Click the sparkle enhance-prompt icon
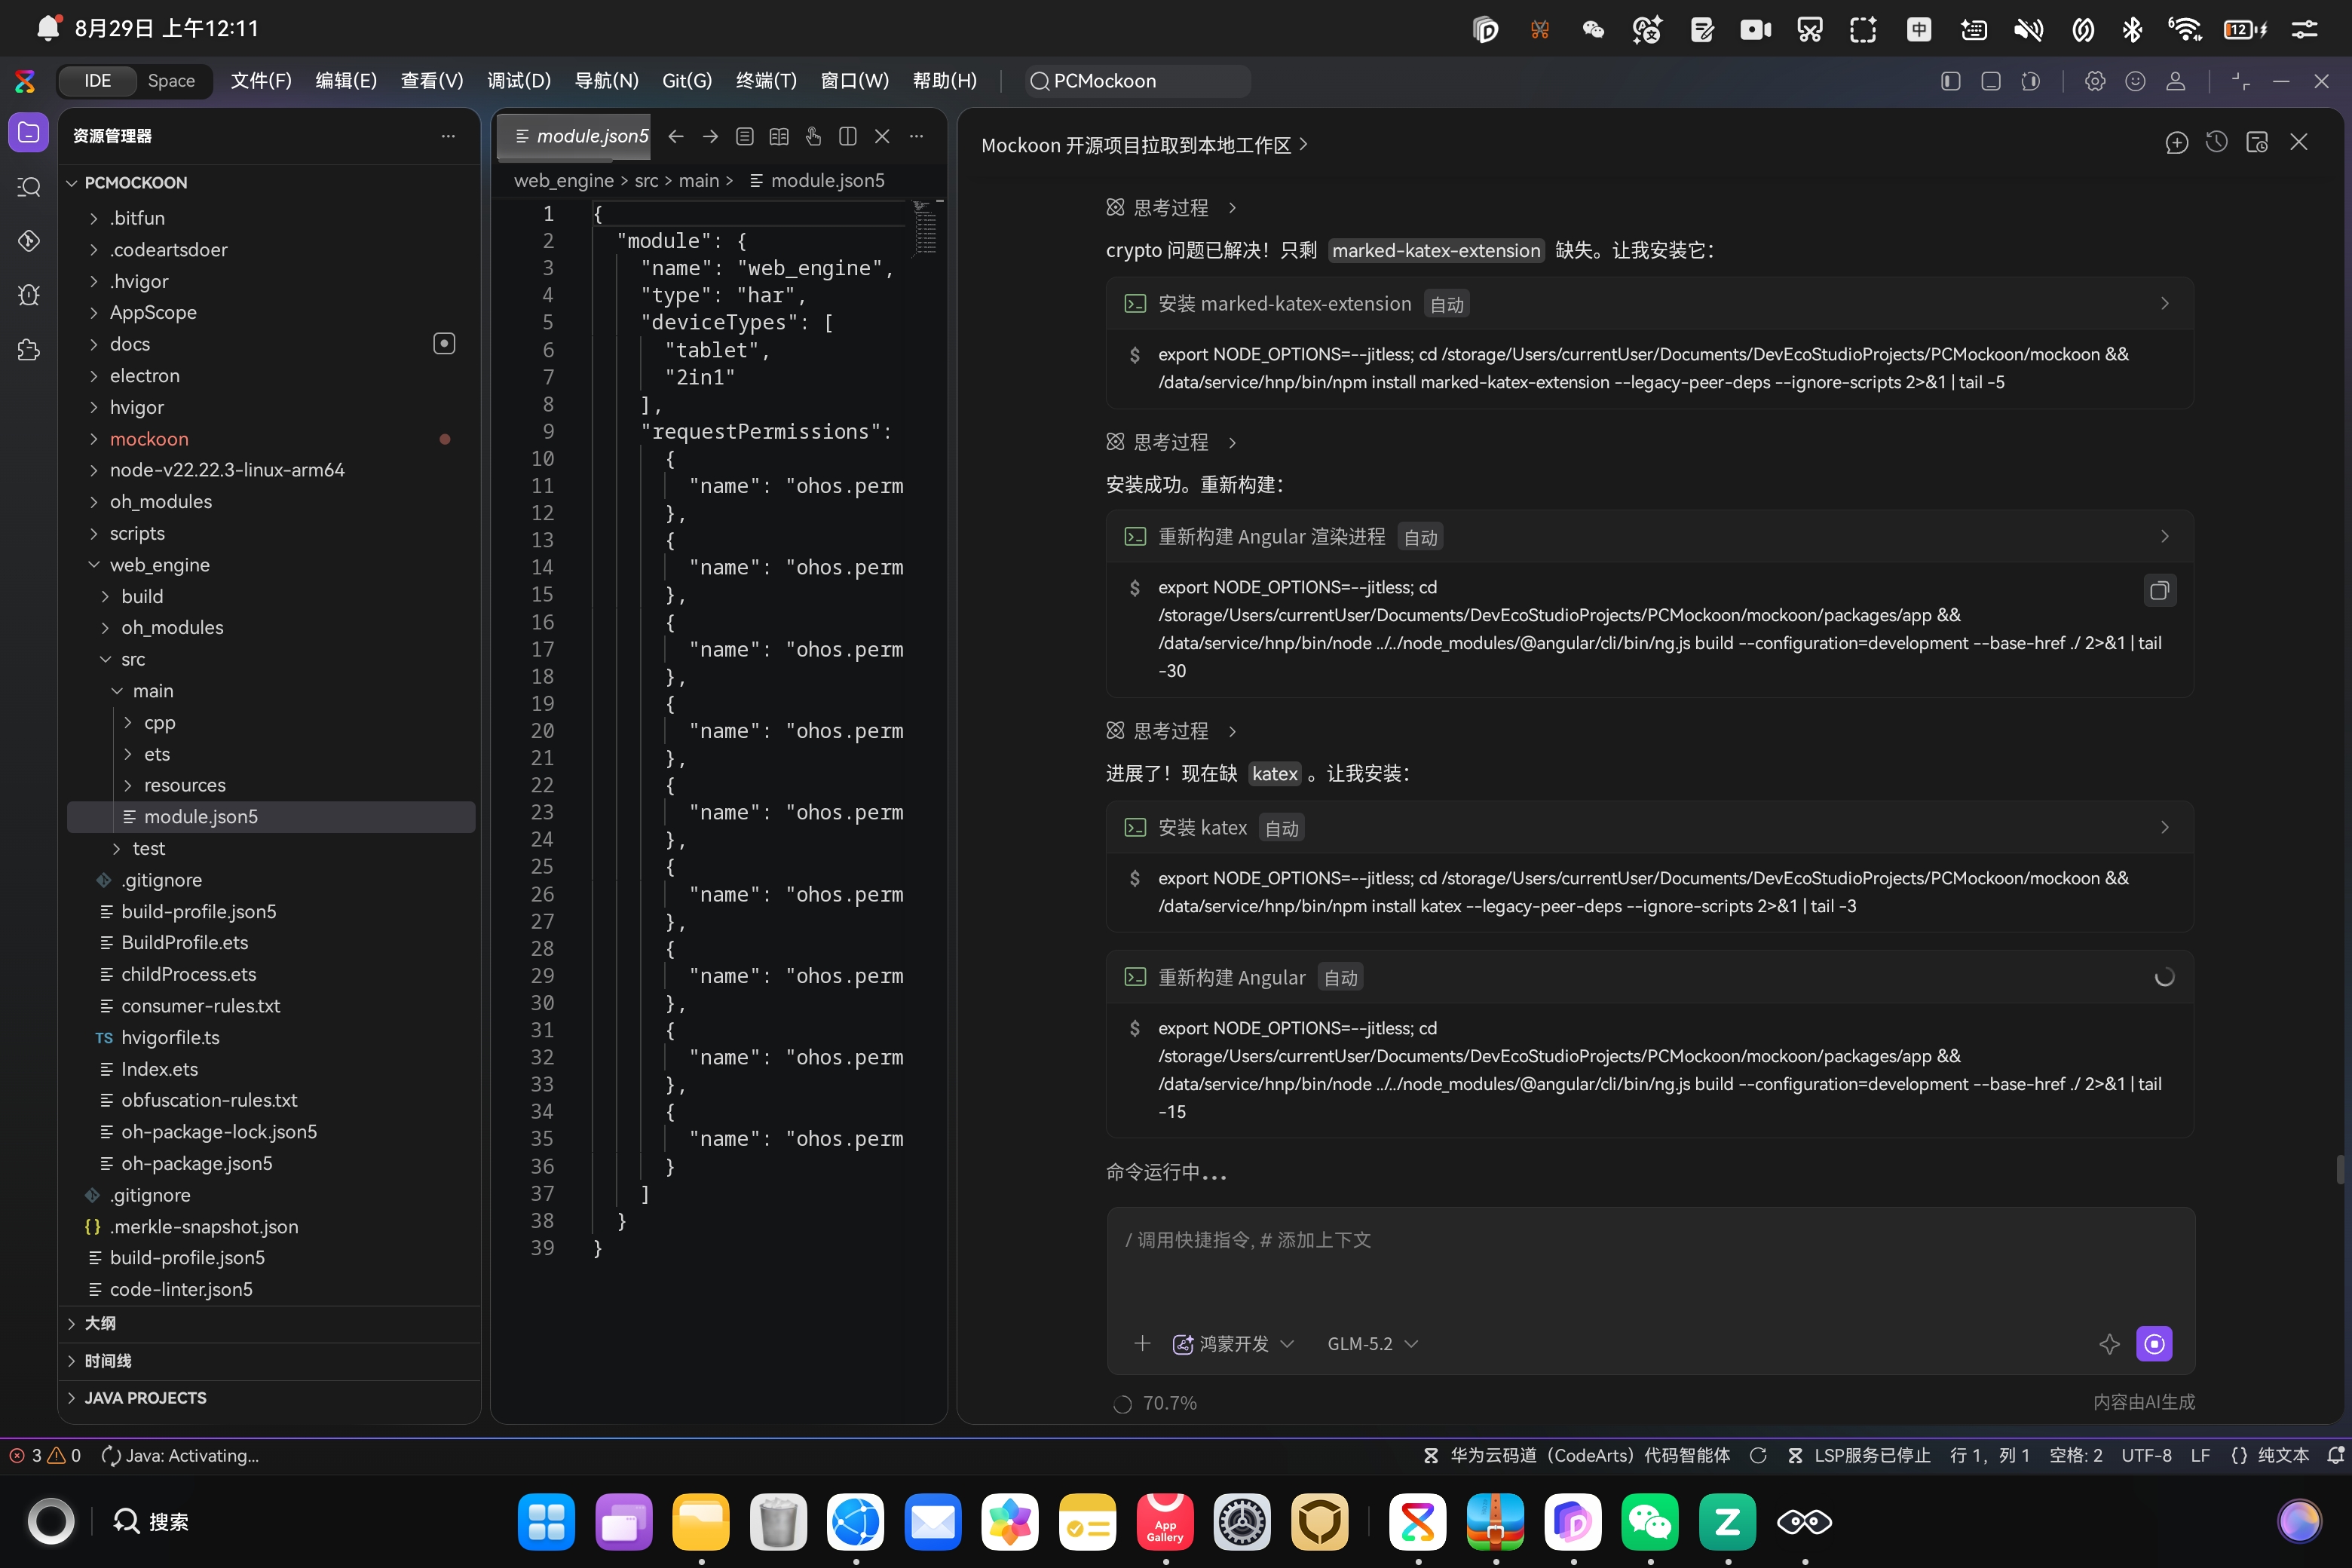The image size is (2352, 1568). pos(2109,1344)
